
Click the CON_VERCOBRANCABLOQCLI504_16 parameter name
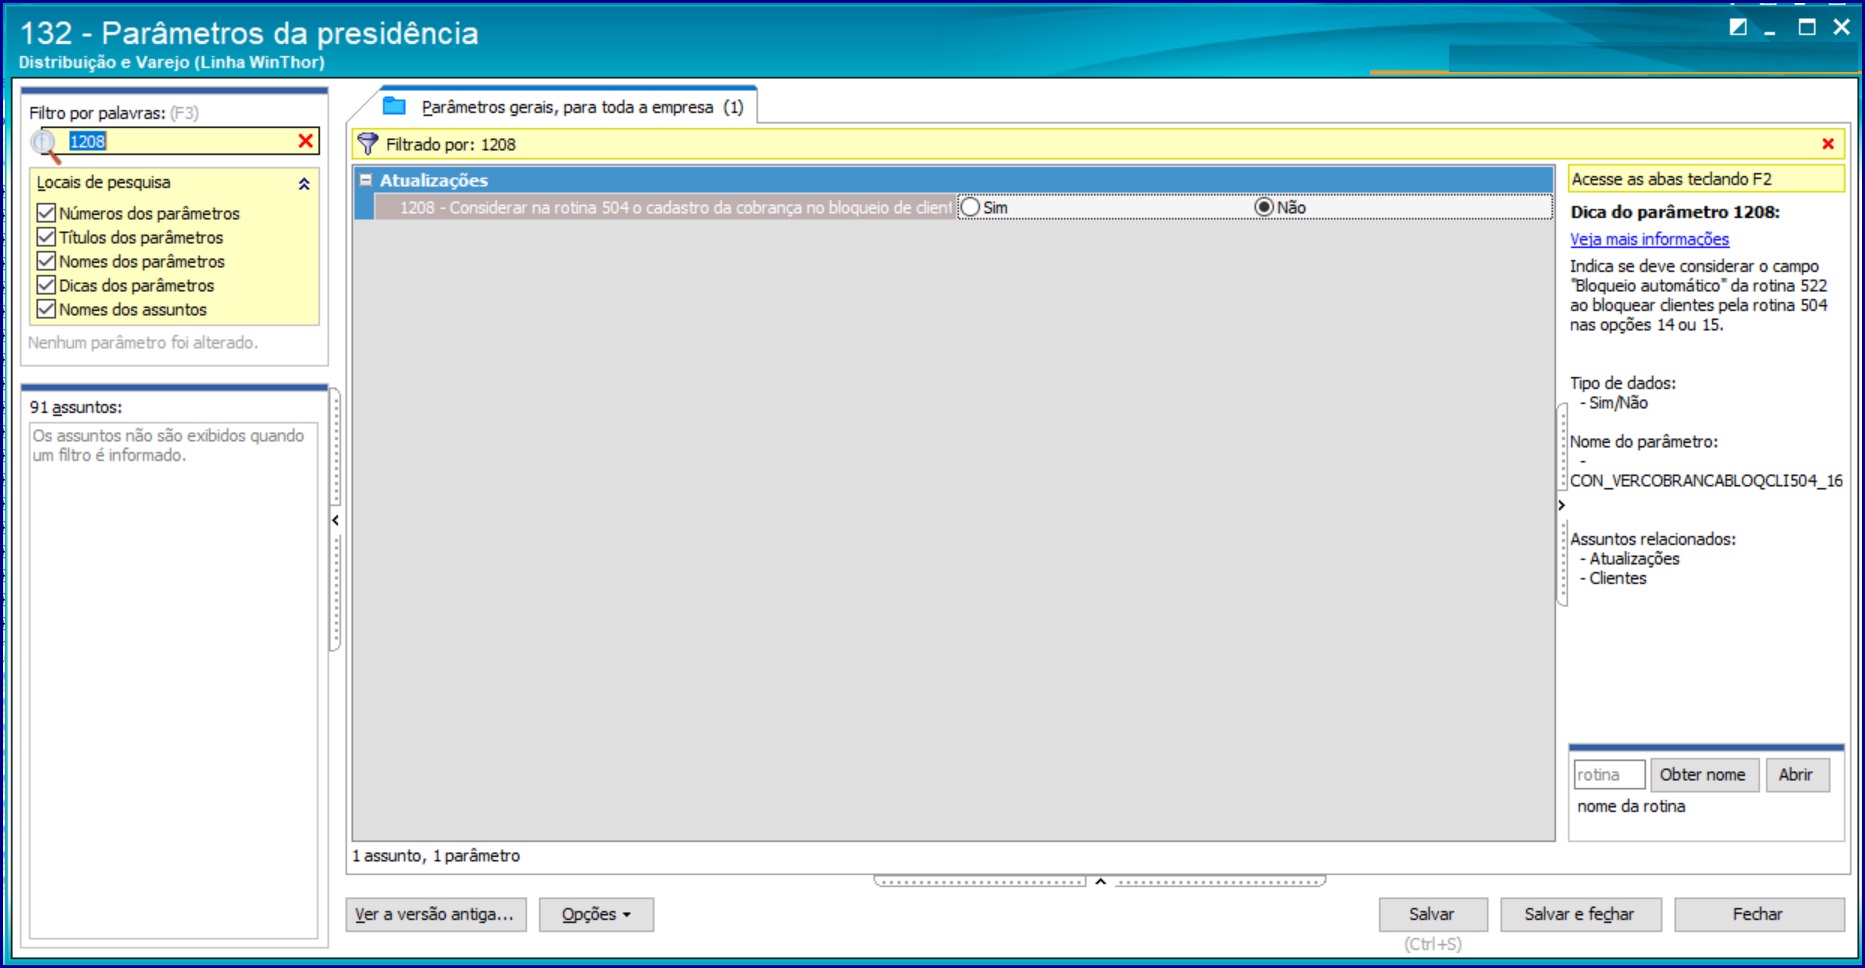click(1706, 481)
